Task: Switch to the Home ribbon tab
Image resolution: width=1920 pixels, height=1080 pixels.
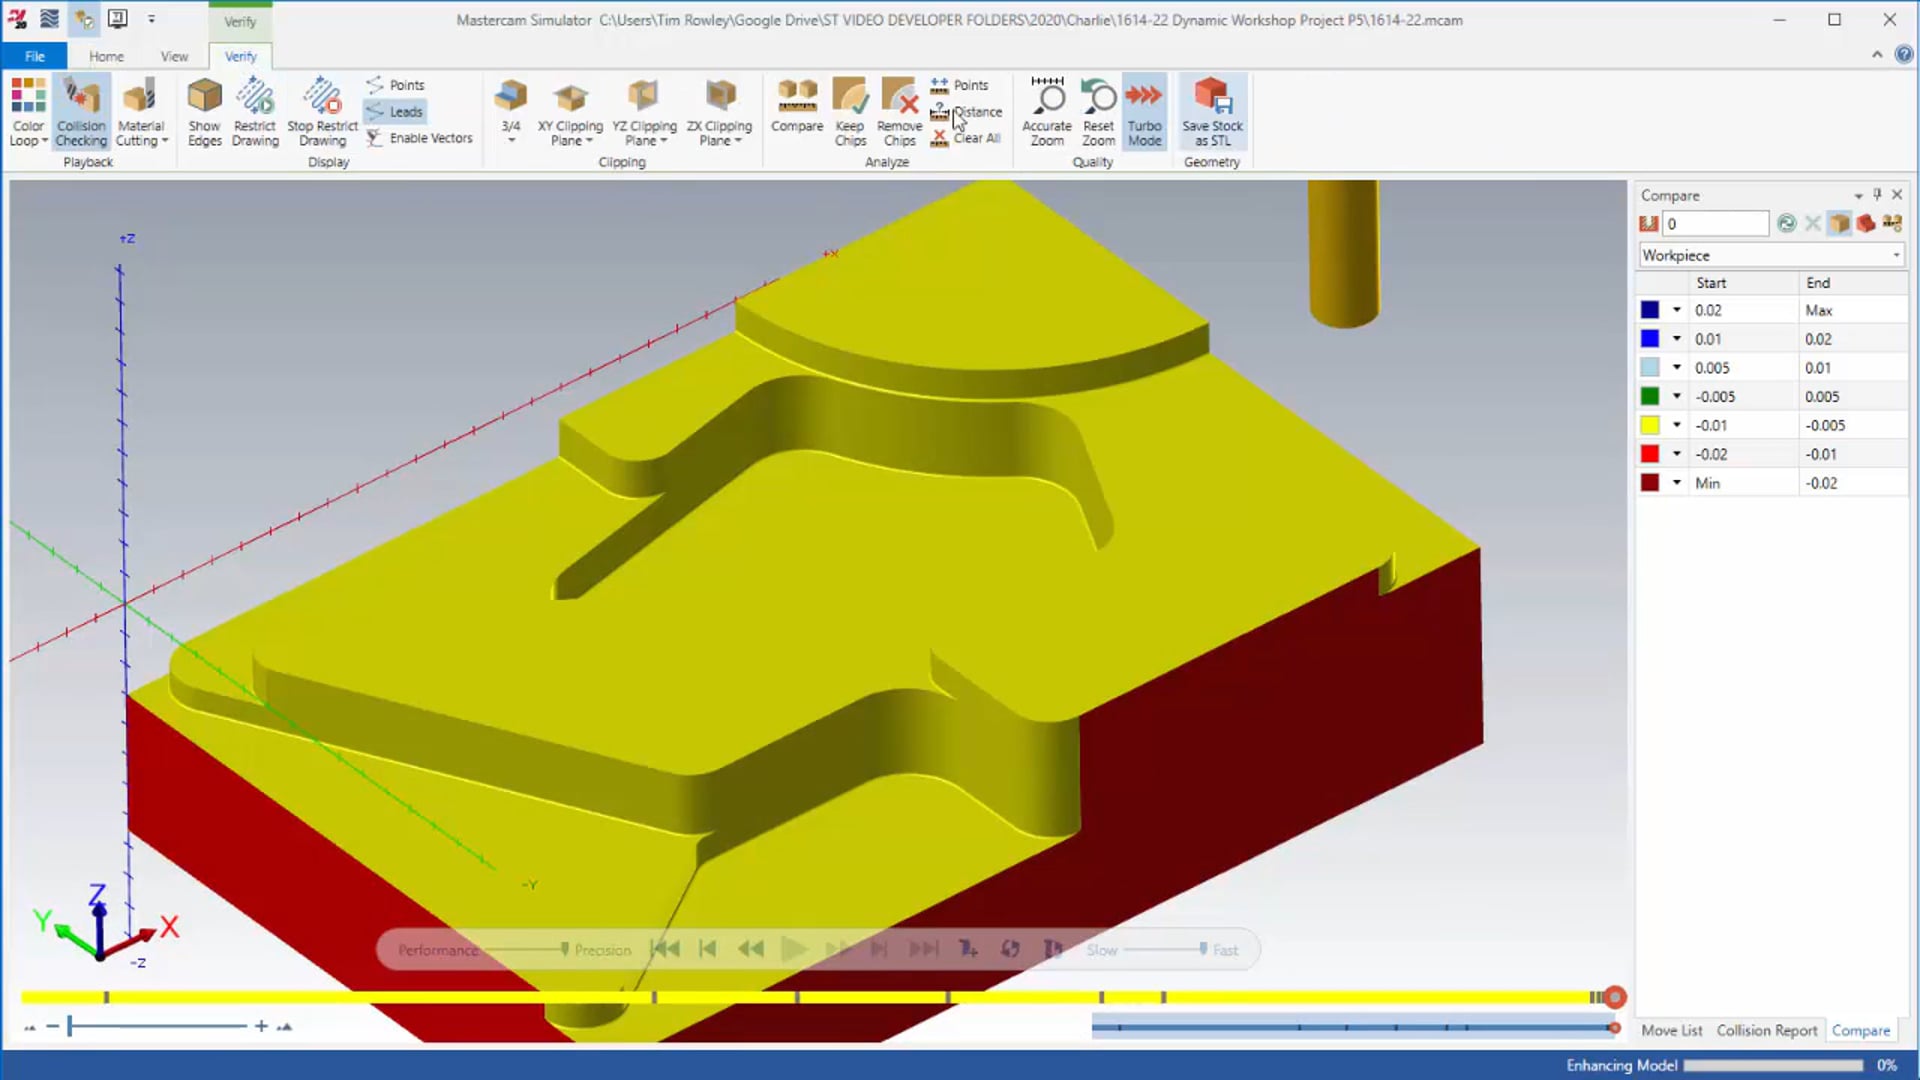Action: point(106,56)
